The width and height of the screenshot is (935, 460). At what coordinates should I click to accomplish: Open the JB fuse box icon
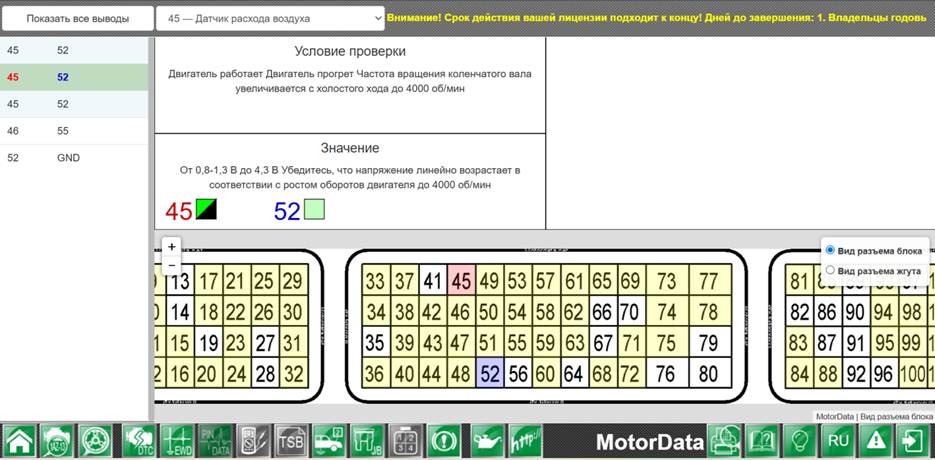coord(367,442)
